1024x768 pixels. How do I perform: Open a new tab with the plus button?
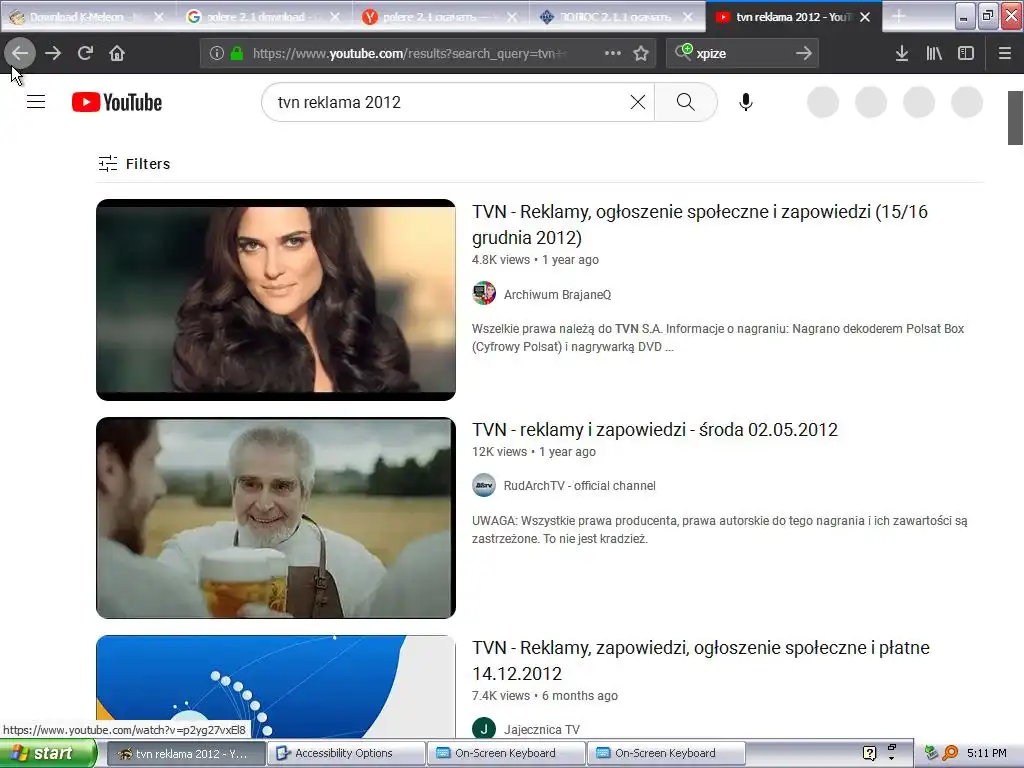pyautogui.click(x=899, y=16)
